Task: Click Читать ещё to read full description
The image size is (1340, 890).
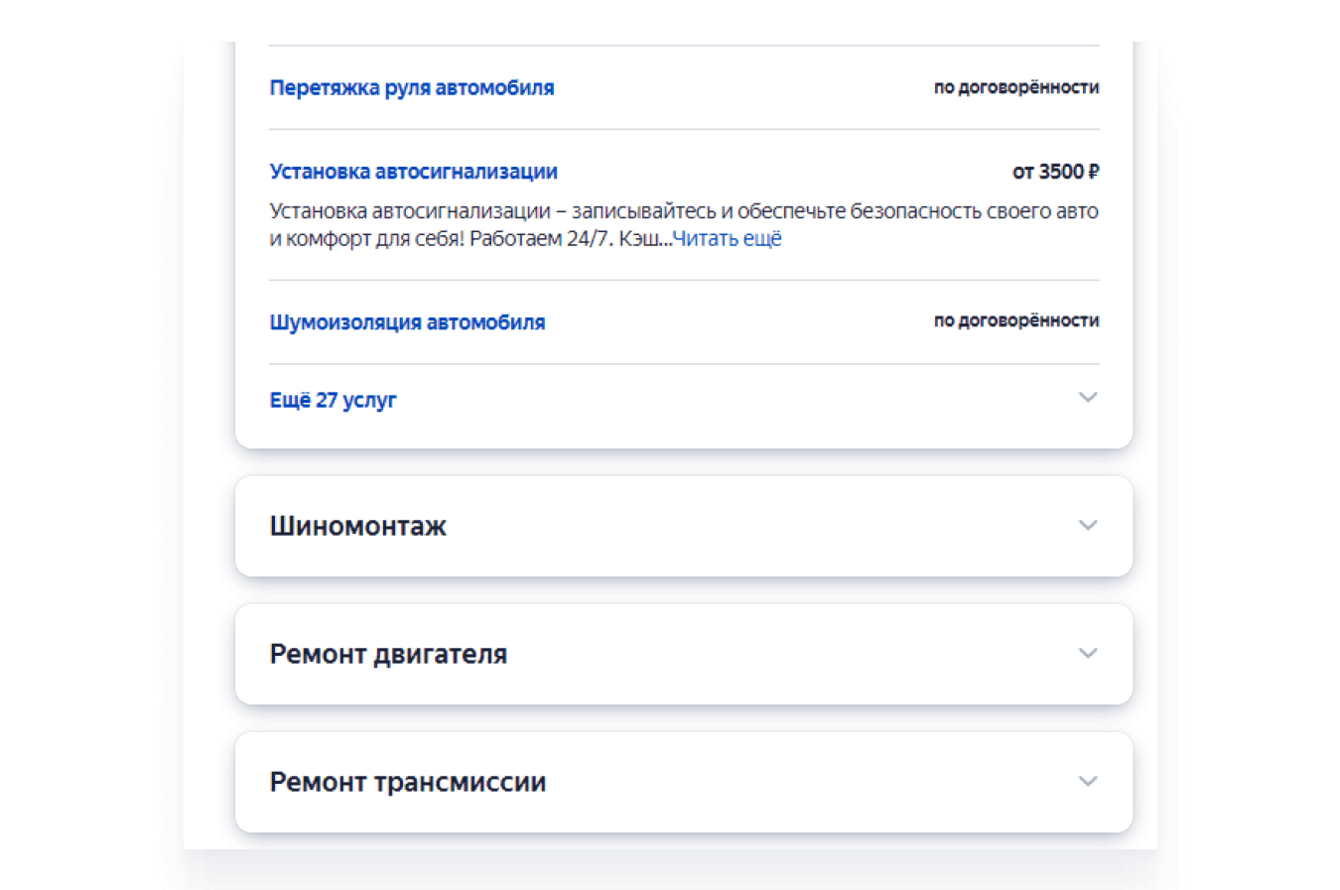Action: tap(727, 240)
